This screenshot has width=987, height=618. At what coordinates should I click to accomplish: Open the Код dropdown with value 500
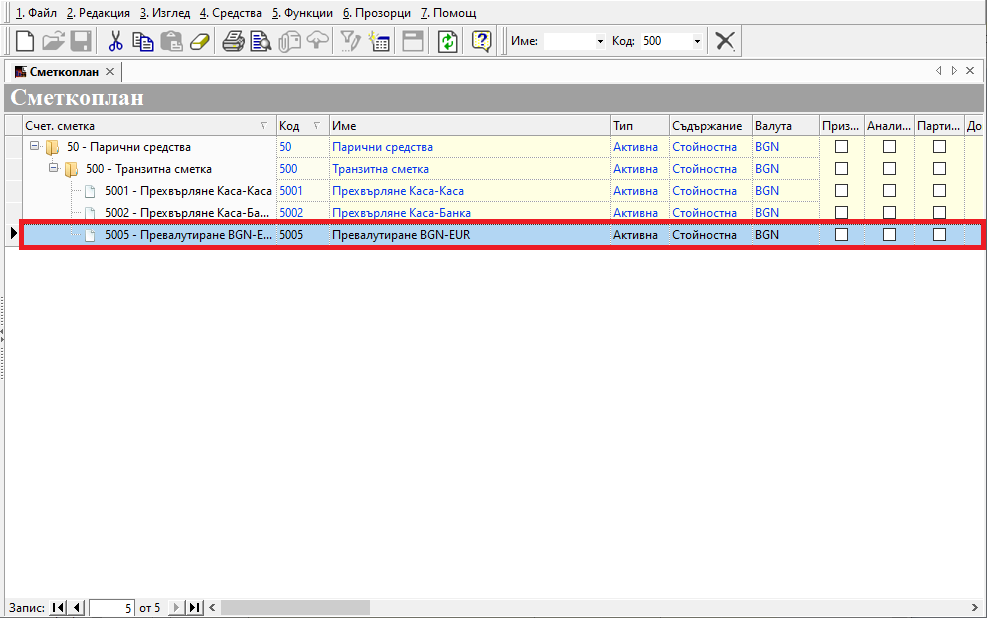point(697,41)
